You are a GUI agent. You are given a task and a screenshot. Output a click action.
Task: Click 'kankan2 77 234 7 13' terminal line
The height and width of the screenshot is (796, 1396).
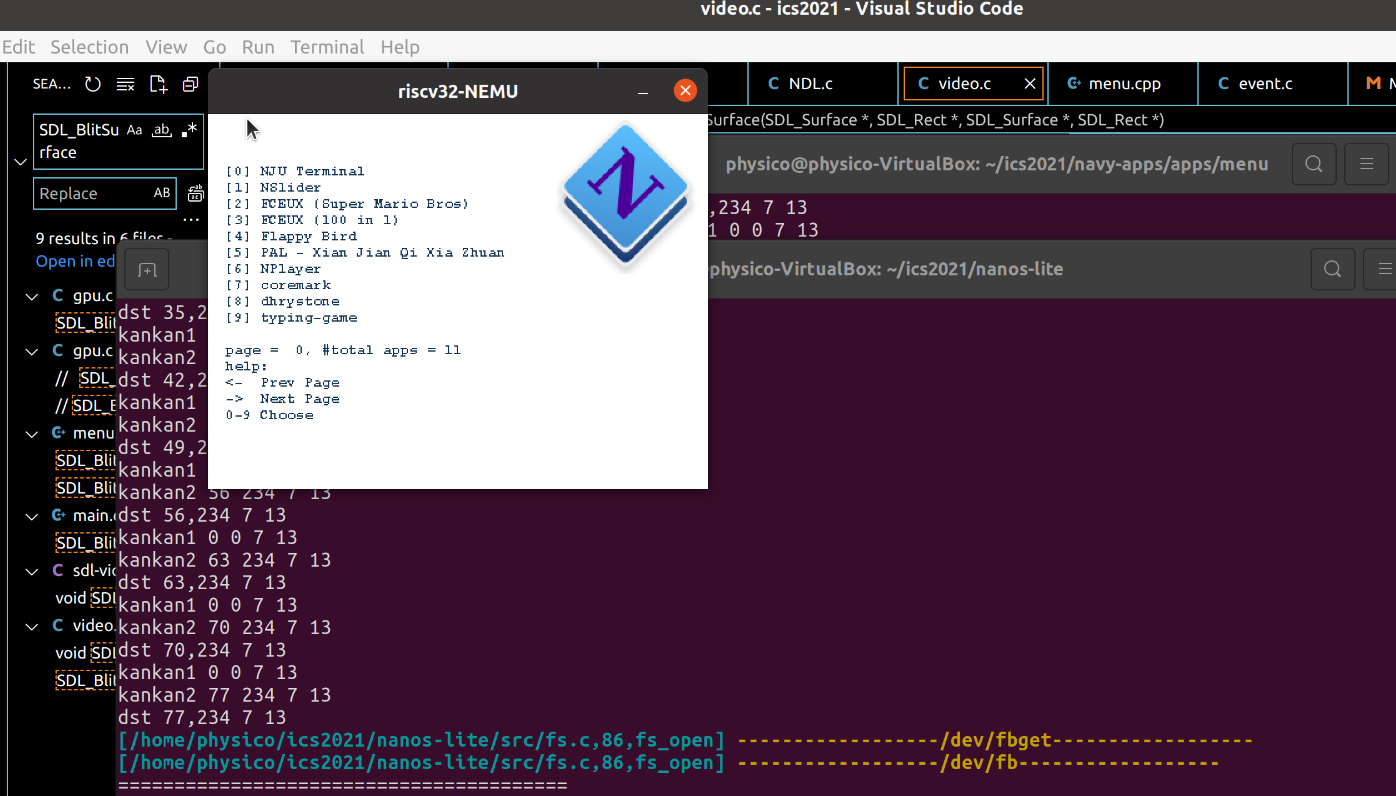pos(224,695)
